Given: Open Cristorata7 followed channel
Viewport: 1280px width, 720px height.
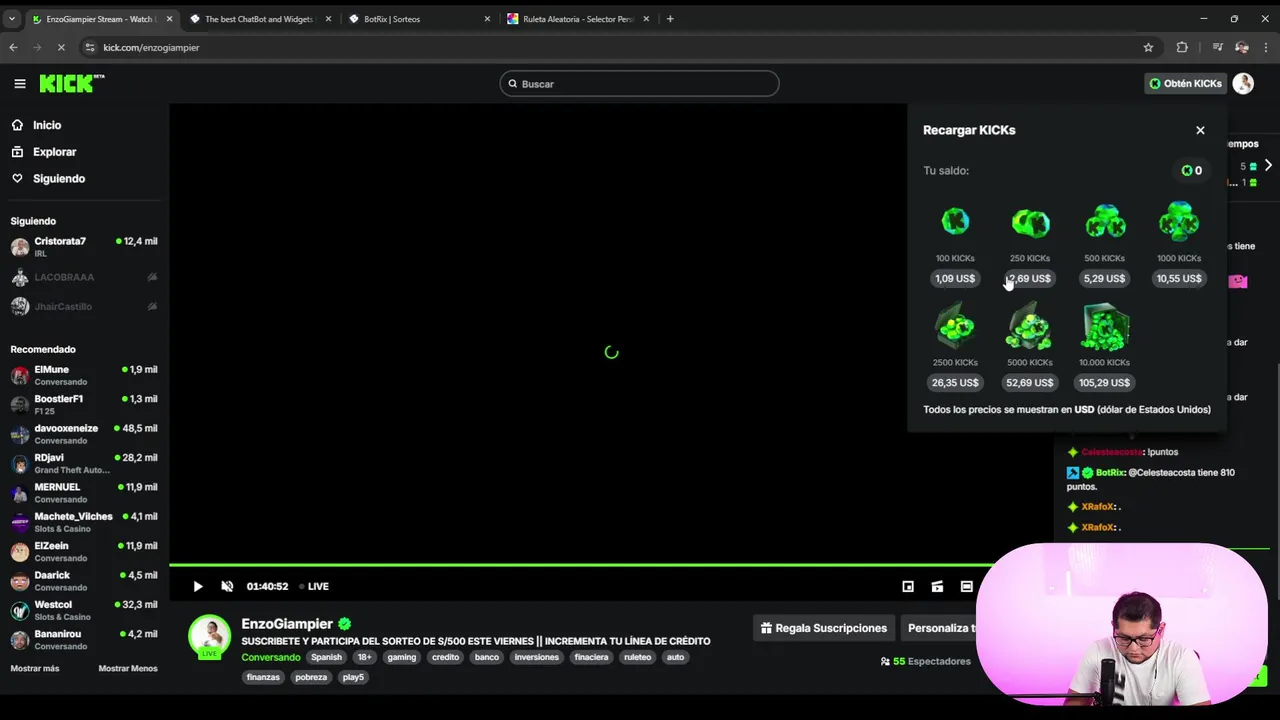Looking at the screenshot, I should (x=84, y=247).
